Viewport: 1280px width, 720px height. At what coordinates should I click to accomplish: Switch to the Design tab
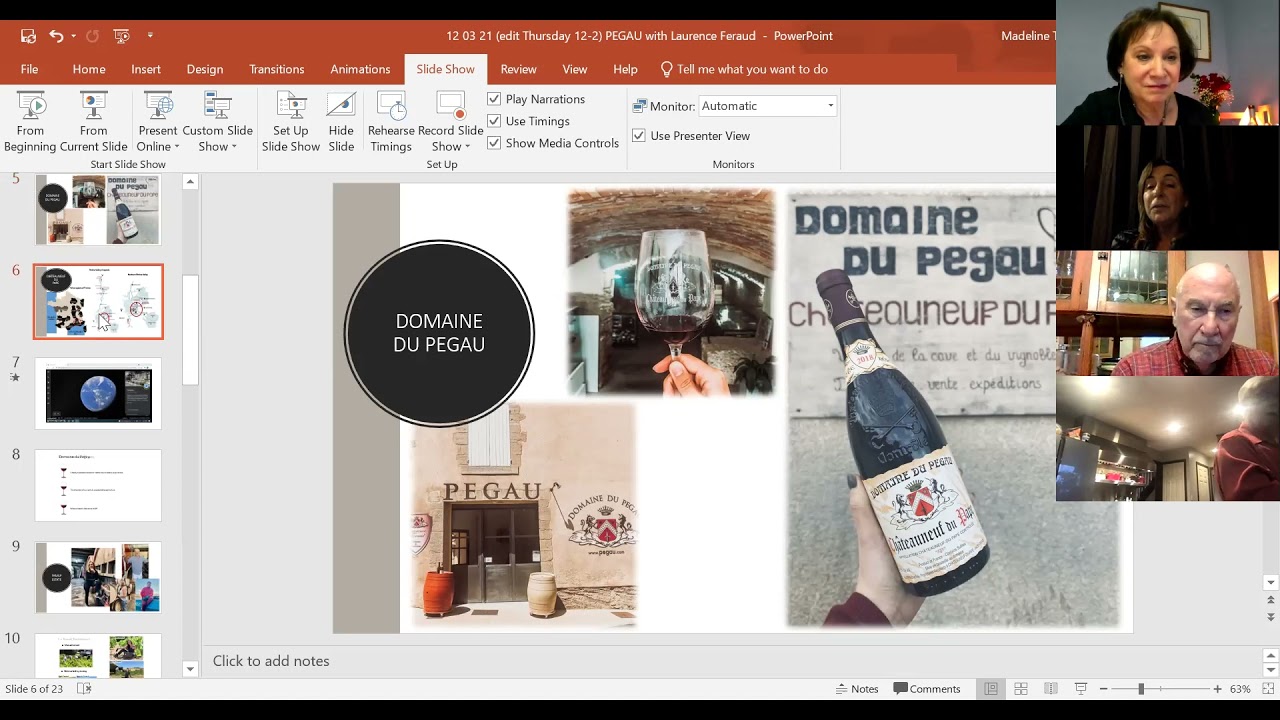[x=204, y=69]
